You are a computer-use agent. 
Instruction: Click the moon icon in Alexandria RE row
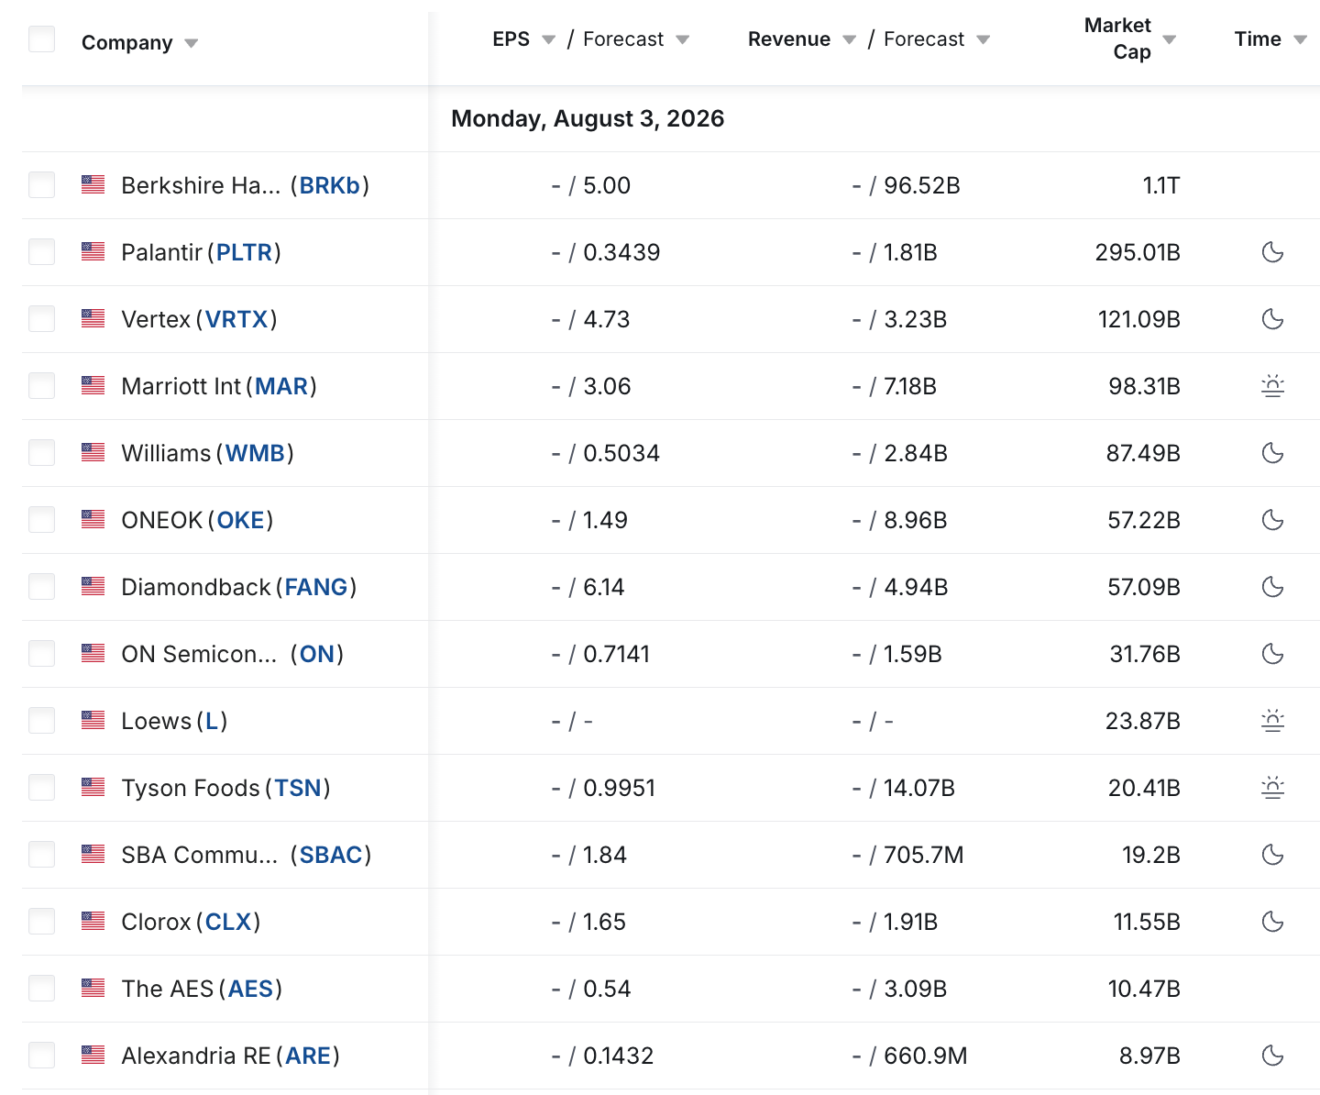coord(1272,1056)
